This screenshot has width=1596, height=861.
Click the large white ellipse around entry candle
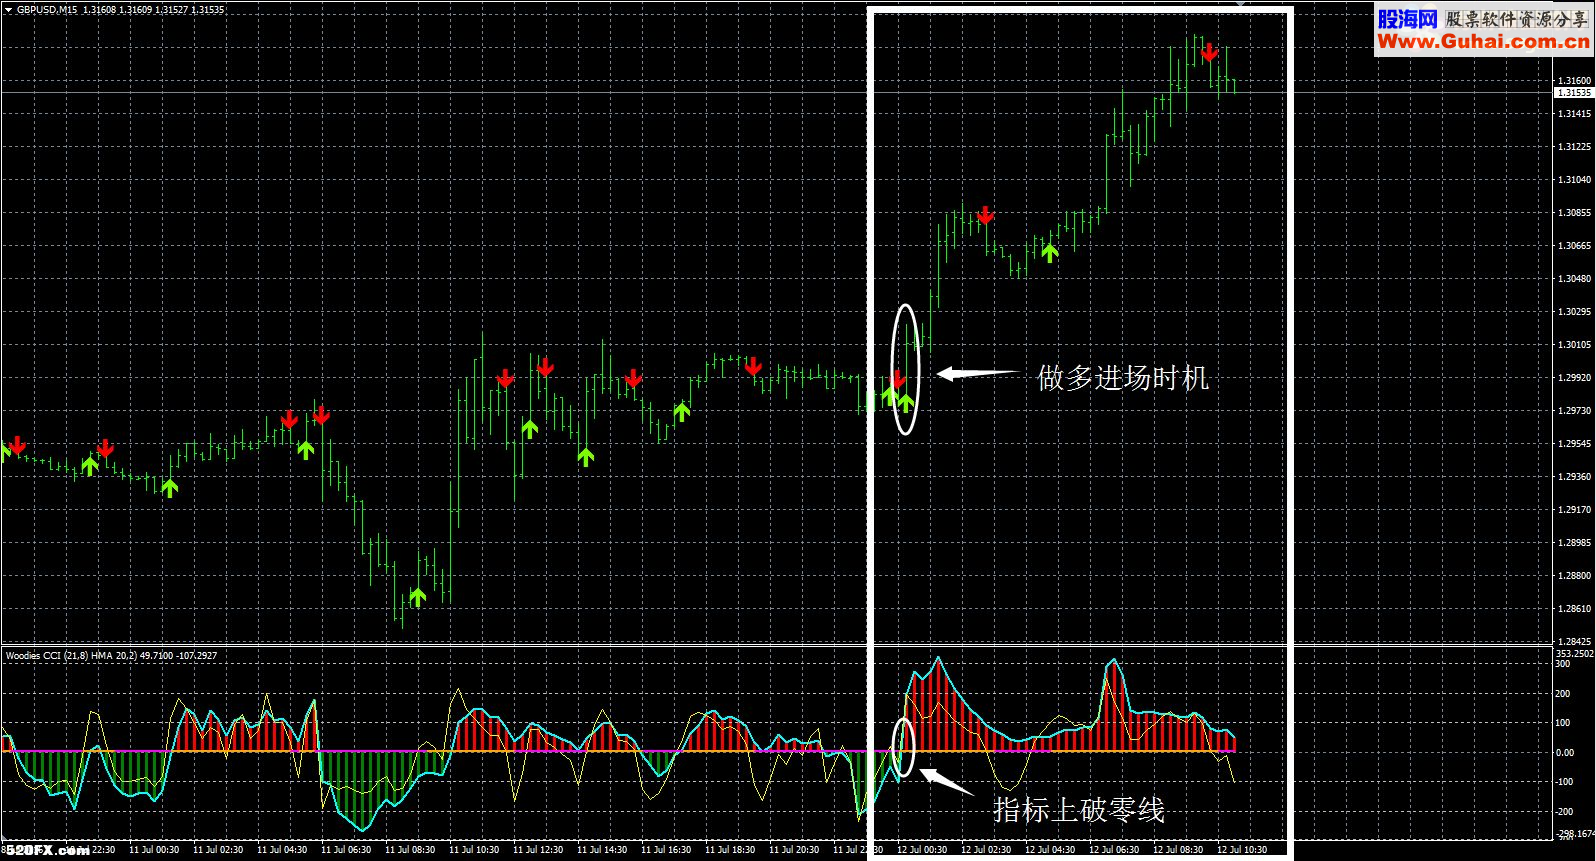tap(905, 306)
